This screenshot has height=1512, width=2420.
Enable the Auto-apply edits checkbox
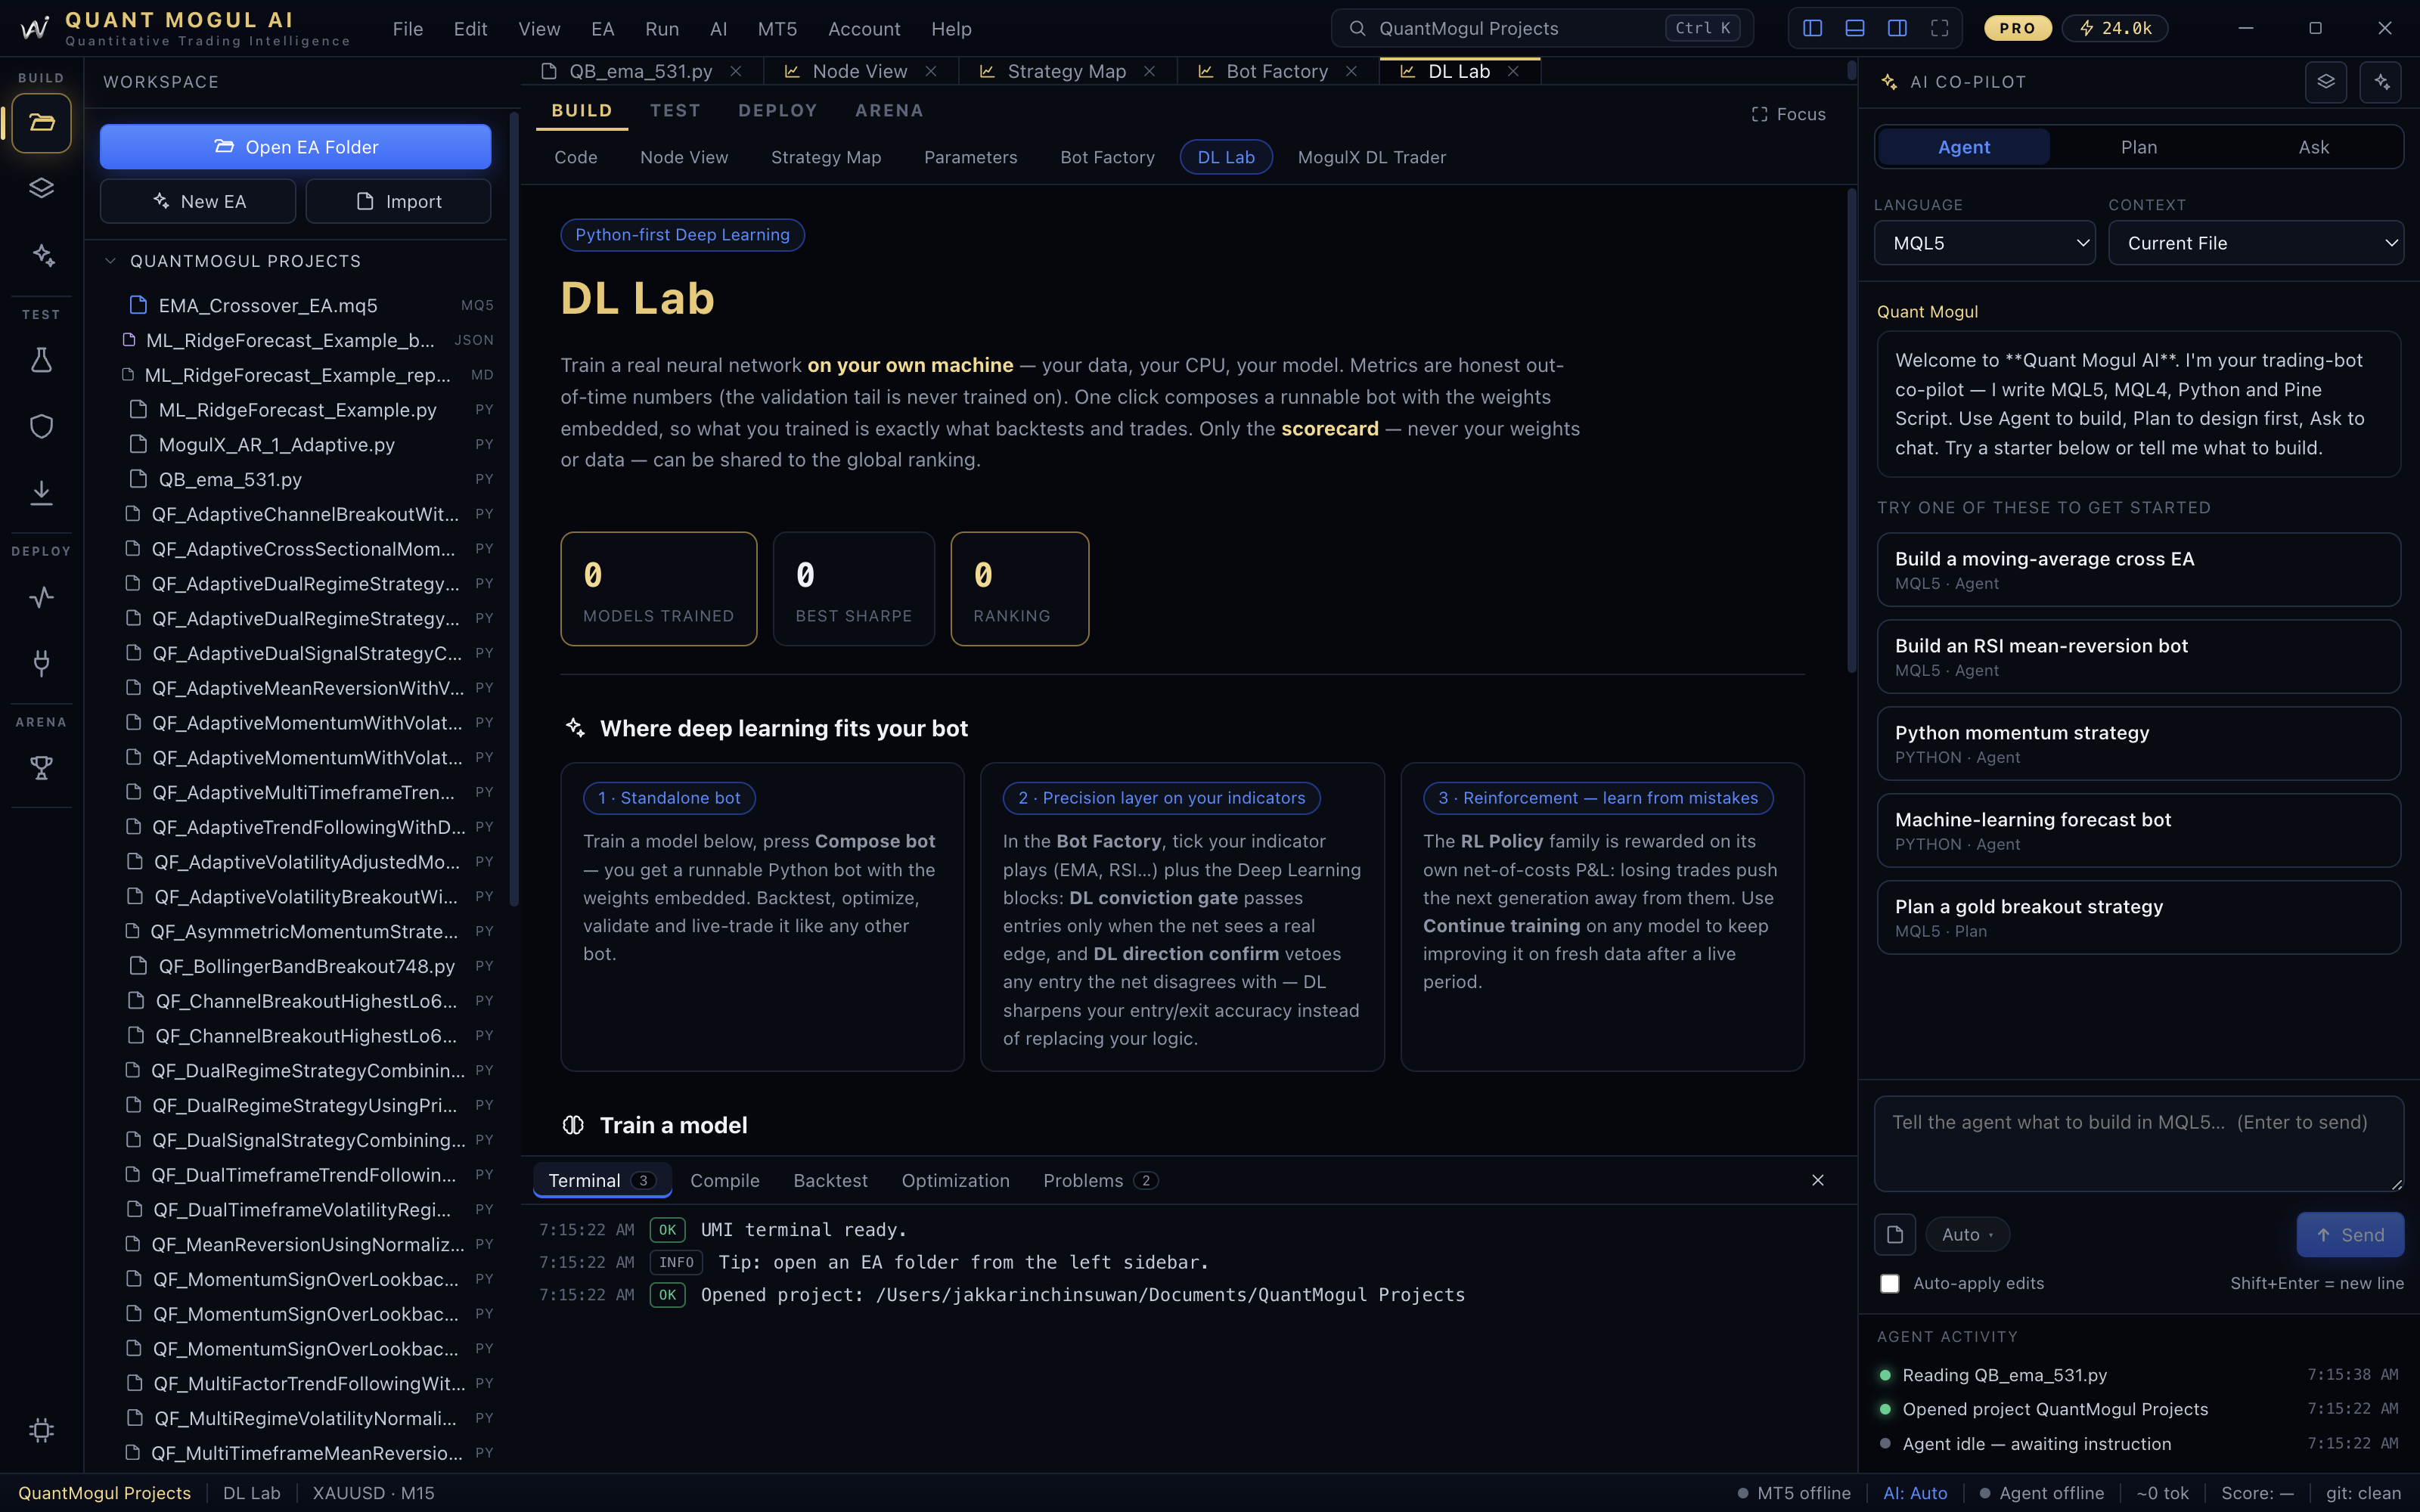point(1889,1283)
